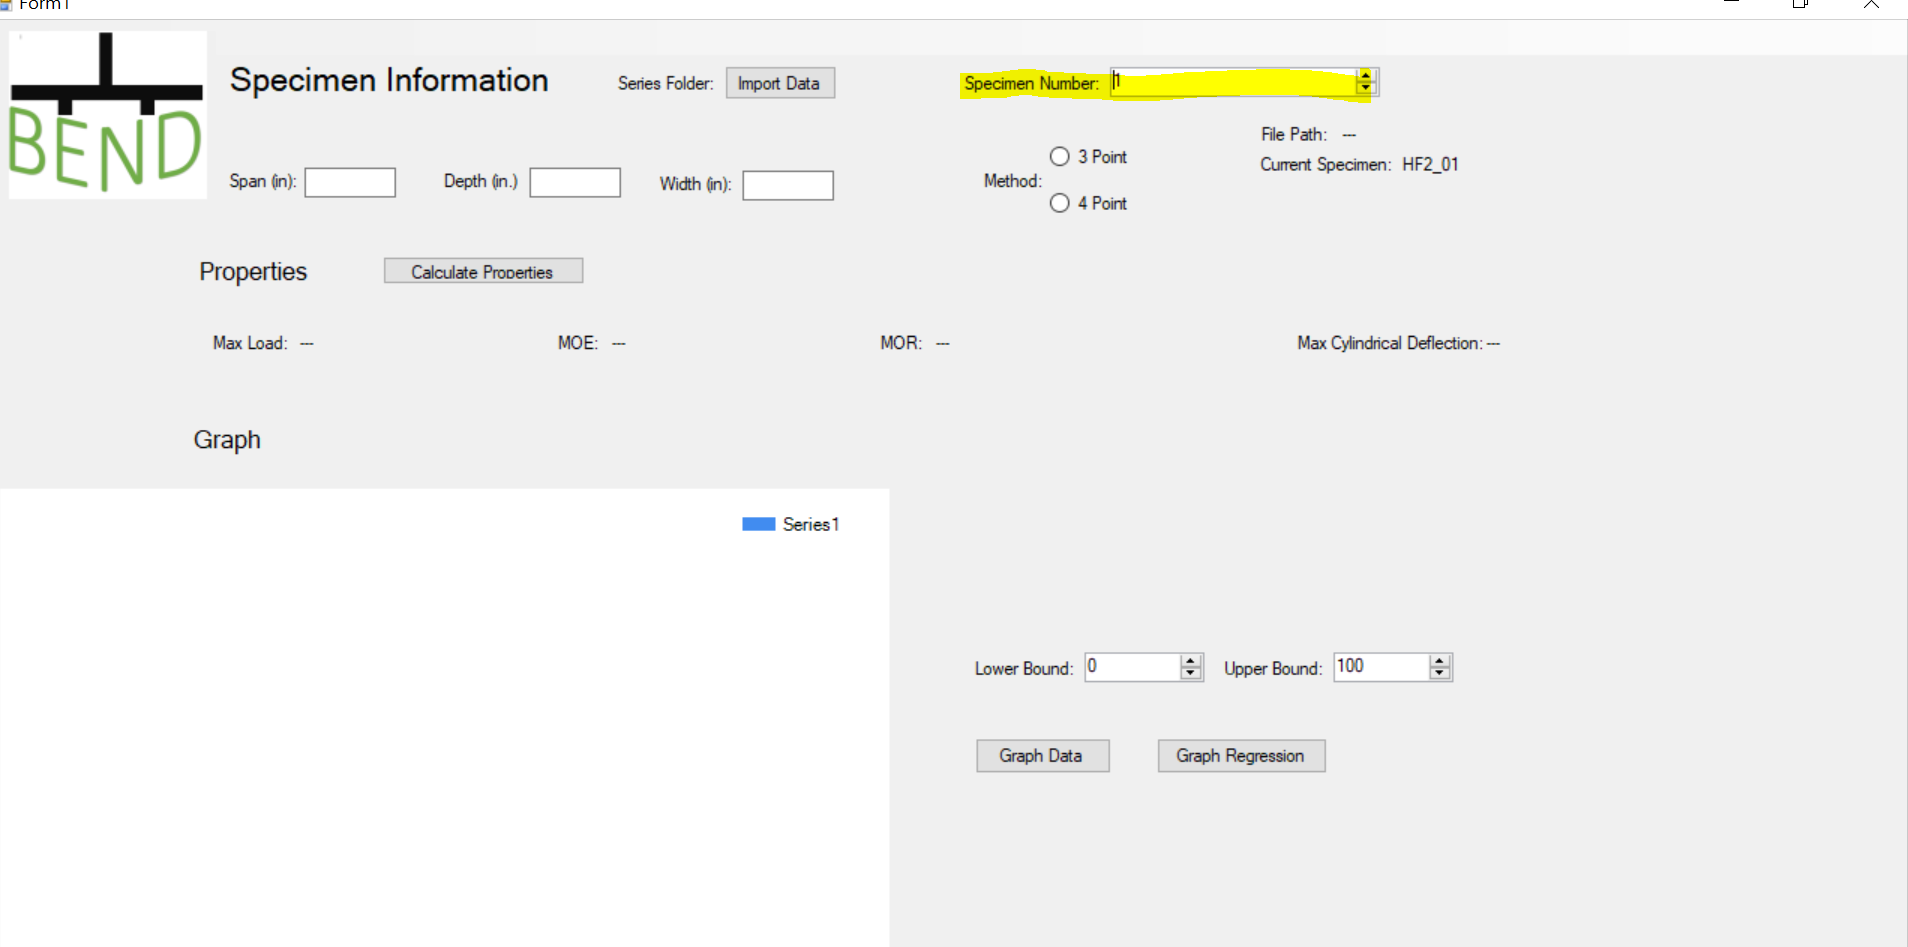Click the Import Data button
The image size is (1908, 947).
point(780,83)
